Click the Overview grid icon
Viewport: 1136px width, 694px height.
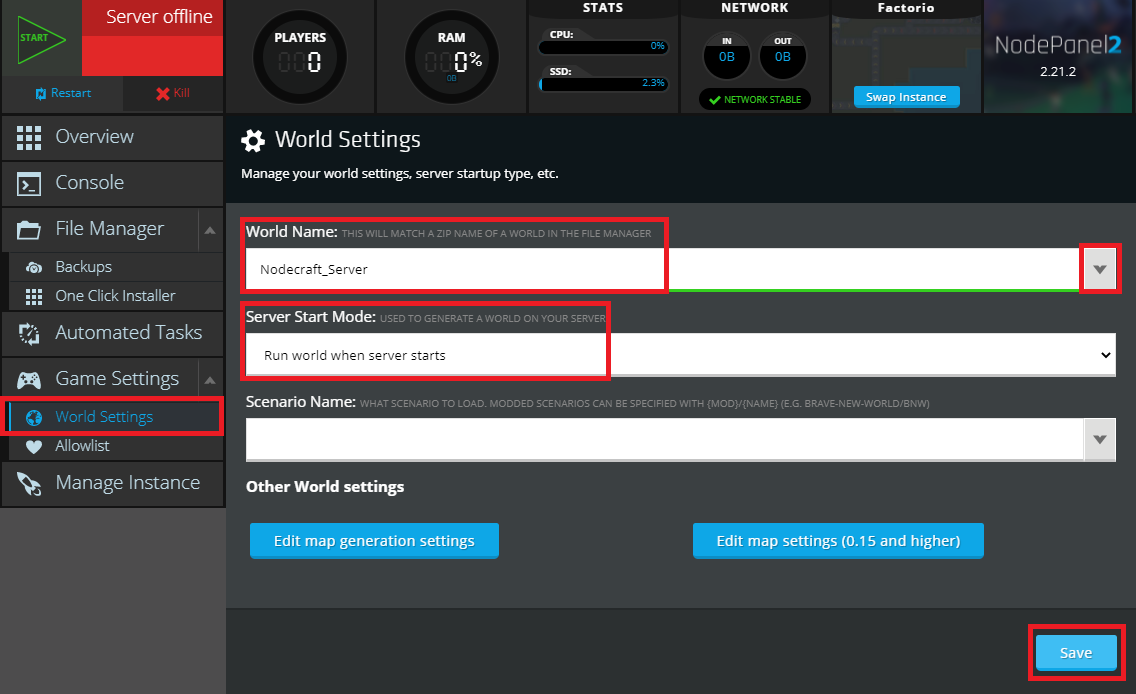click(29, 138)
